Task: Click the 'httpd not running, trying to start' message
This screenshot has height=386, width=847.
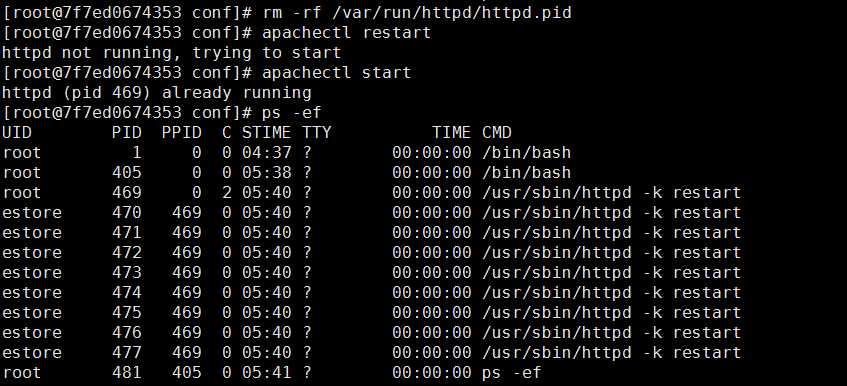Action: 172,52
